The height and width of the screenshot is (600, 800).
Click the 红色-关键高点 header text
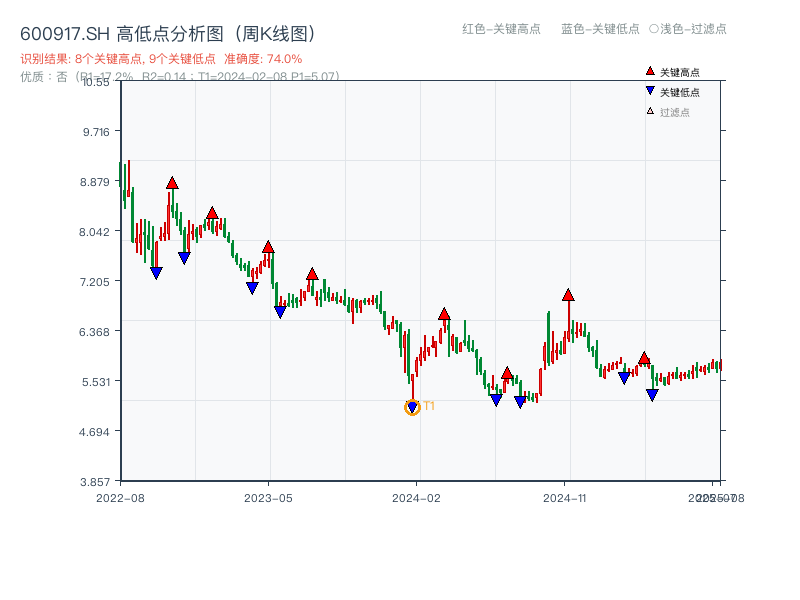[501, 29]
